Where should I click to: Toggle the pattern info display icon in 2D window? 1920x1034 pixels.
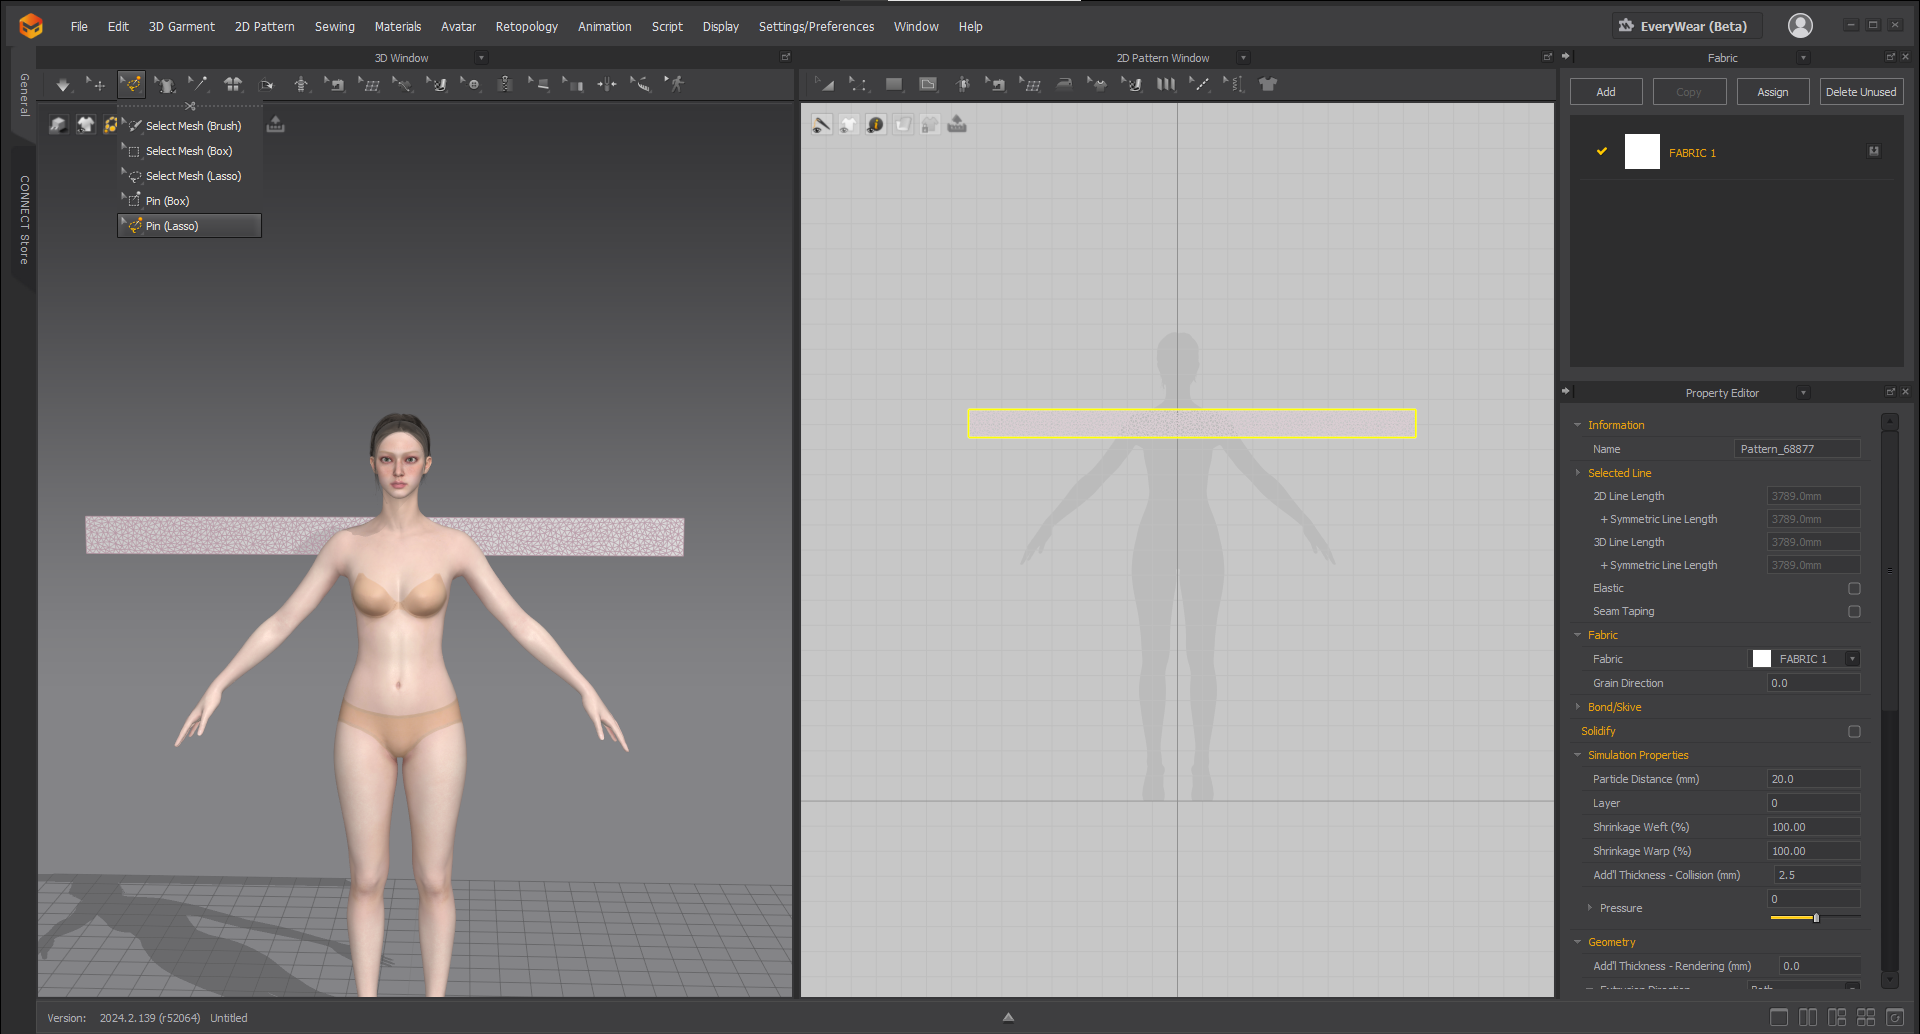click(x=876, y=125)
